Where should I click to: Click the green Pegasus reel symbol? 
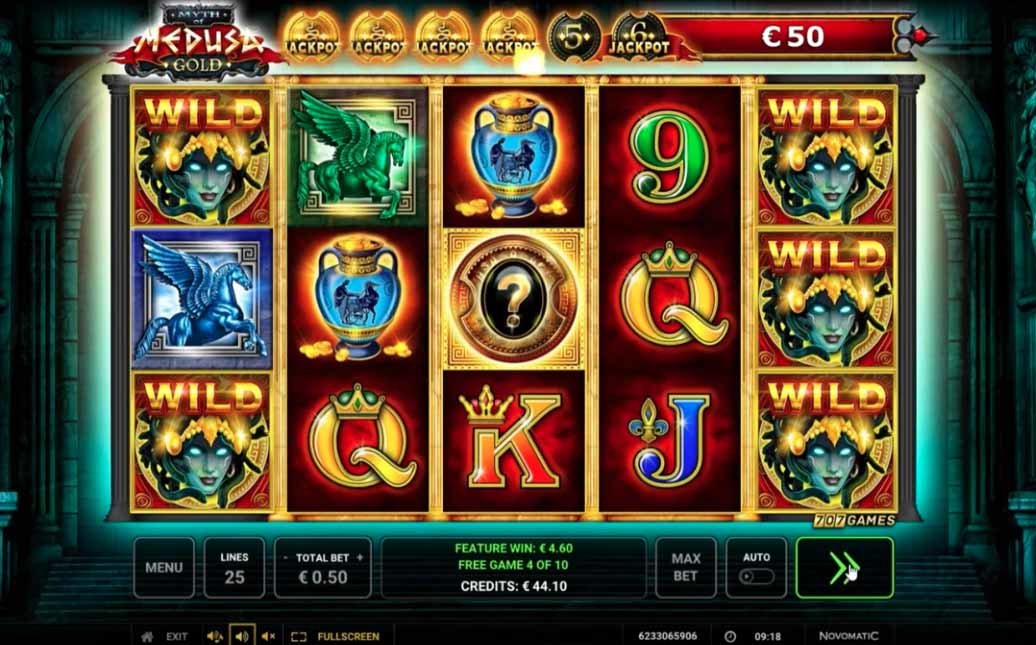pyautogui.click(x=357, y=157)
